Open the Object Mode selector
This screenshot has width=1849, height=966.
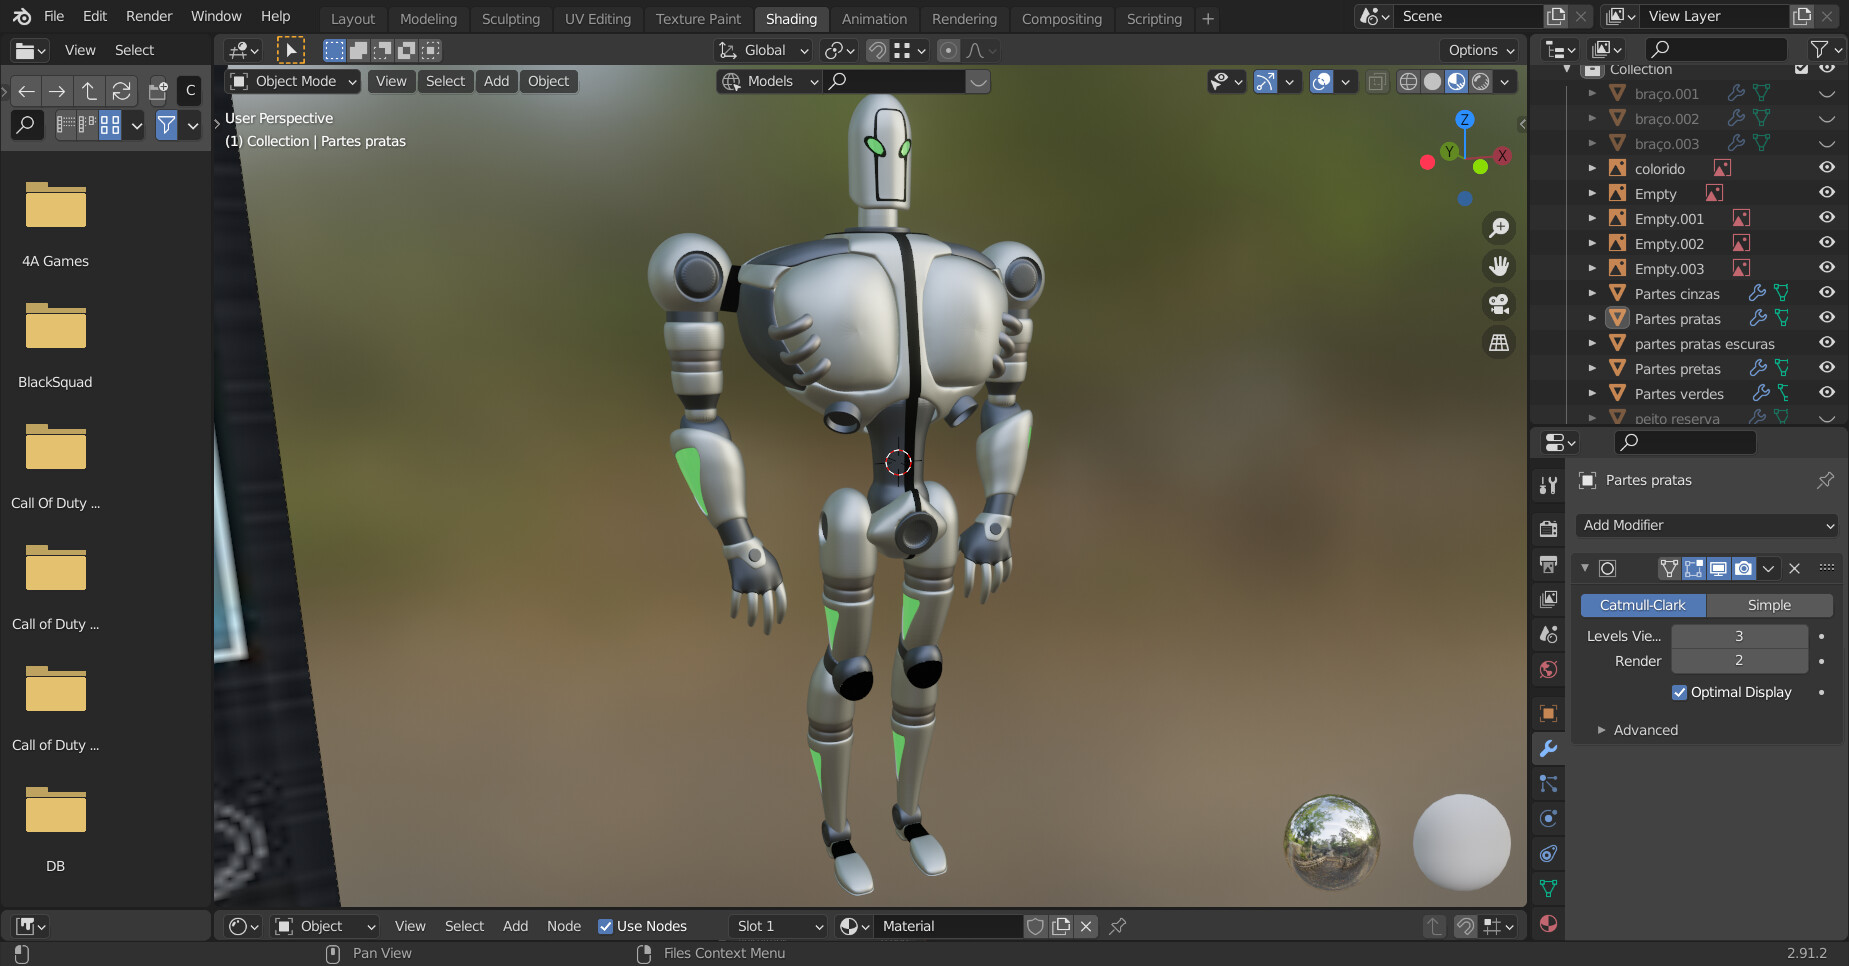292,81
